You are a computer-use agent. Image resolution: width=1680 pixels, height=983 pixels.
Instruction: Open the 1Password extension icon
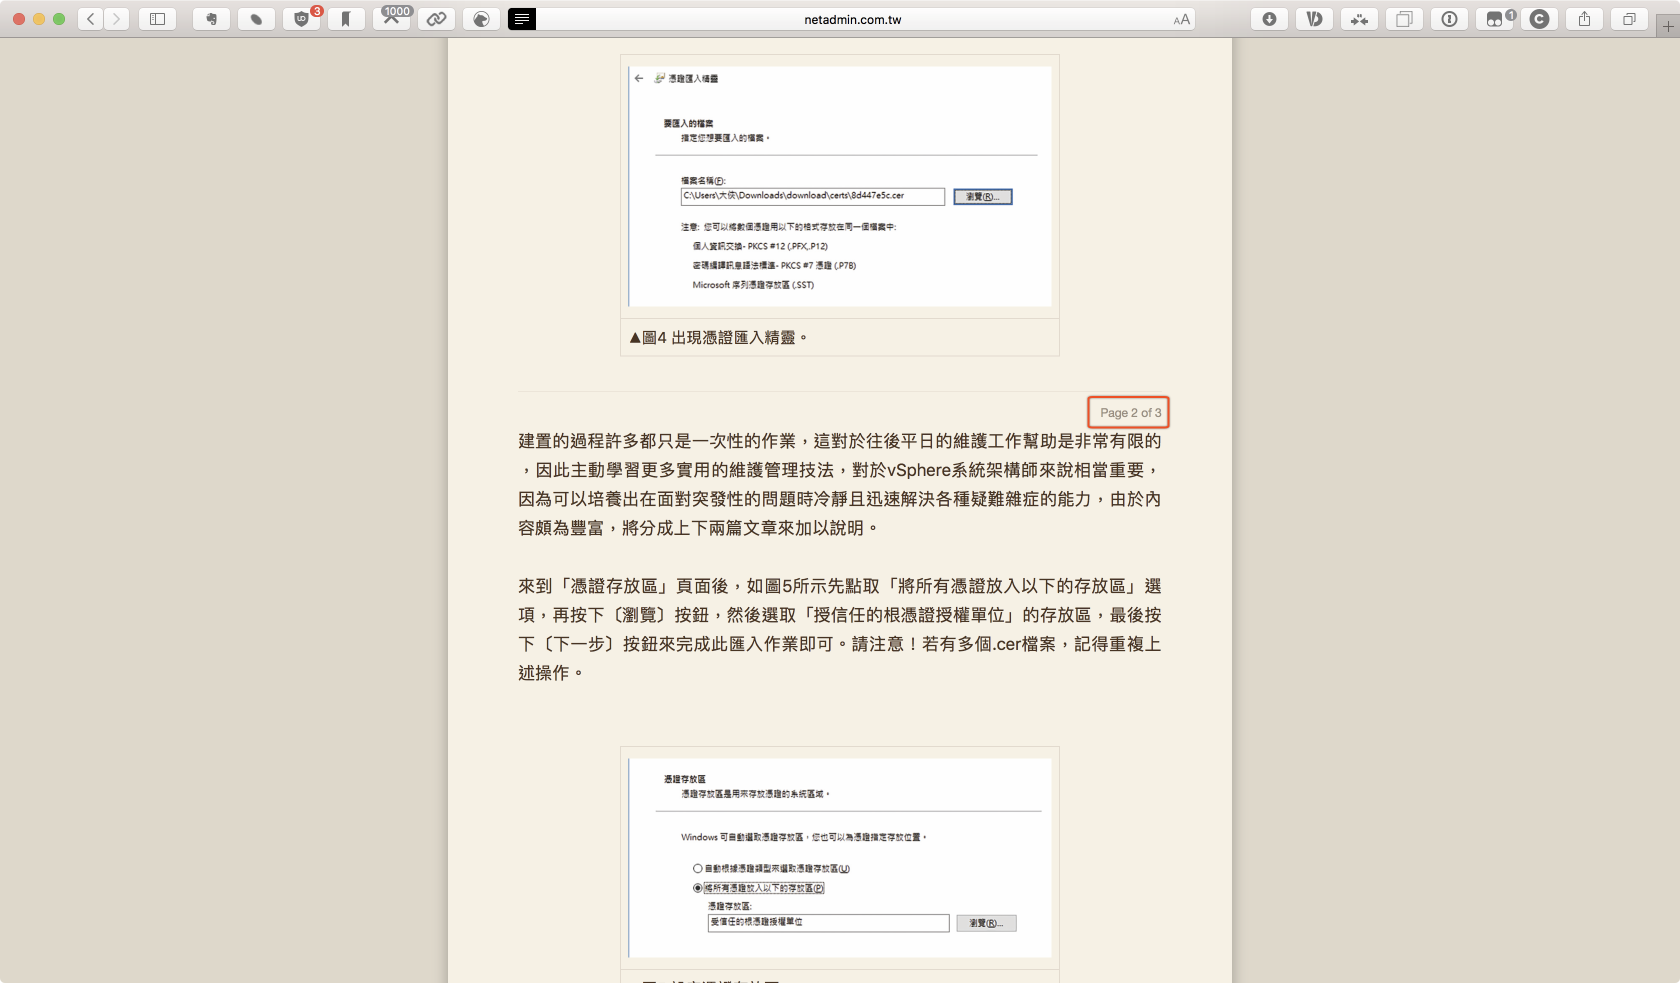1449,19
